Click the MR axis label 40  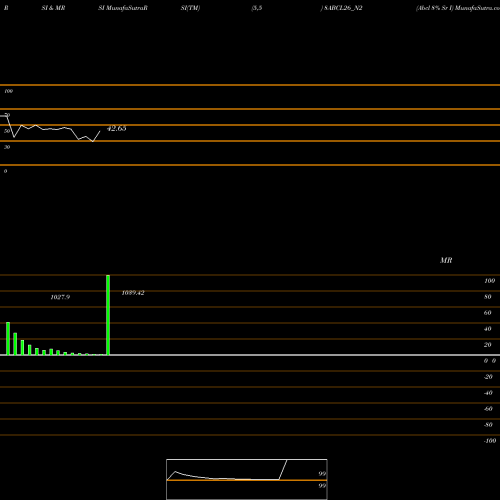(x=487, y=329)
